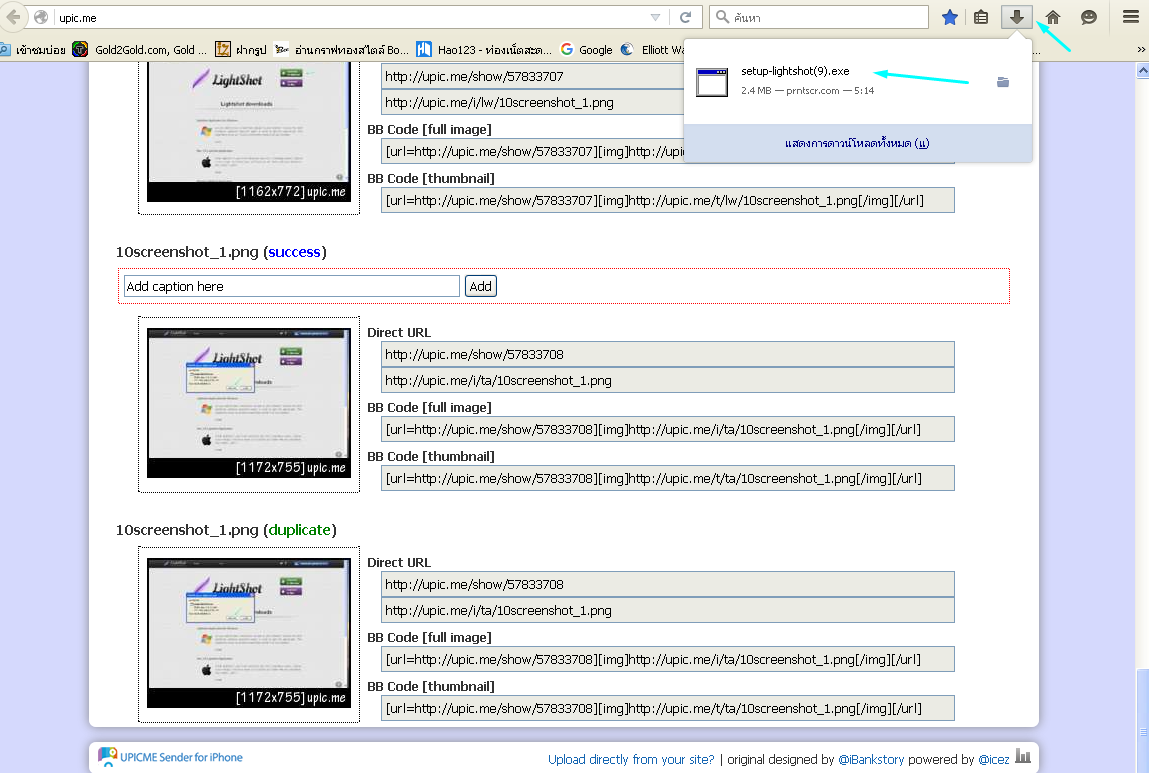Click the search box magnifier icon
Screen dimensions: 1149x773
(x=723, y=17)
